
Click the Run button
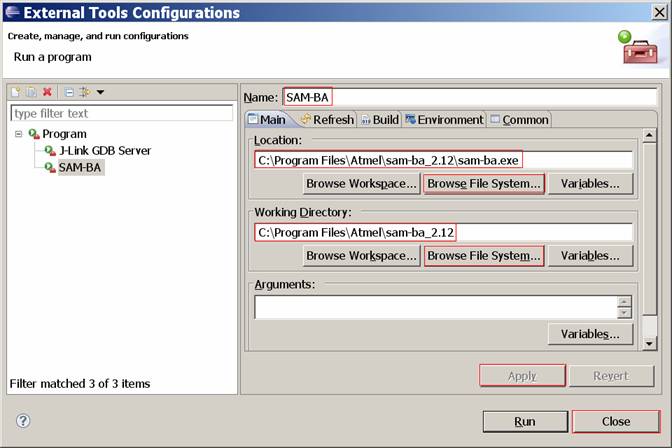525,421
